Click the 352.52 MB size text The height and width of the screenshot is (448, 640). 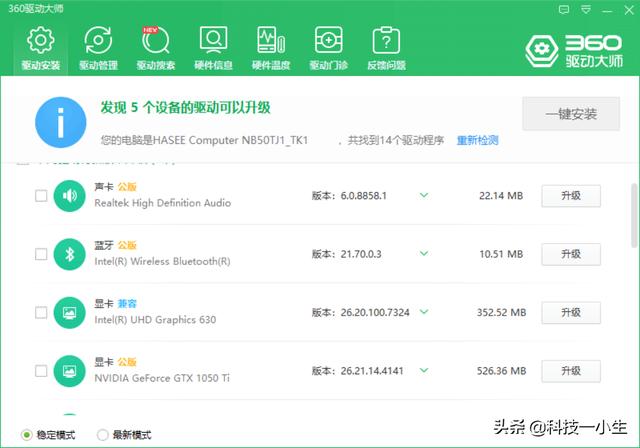[501, 313]
